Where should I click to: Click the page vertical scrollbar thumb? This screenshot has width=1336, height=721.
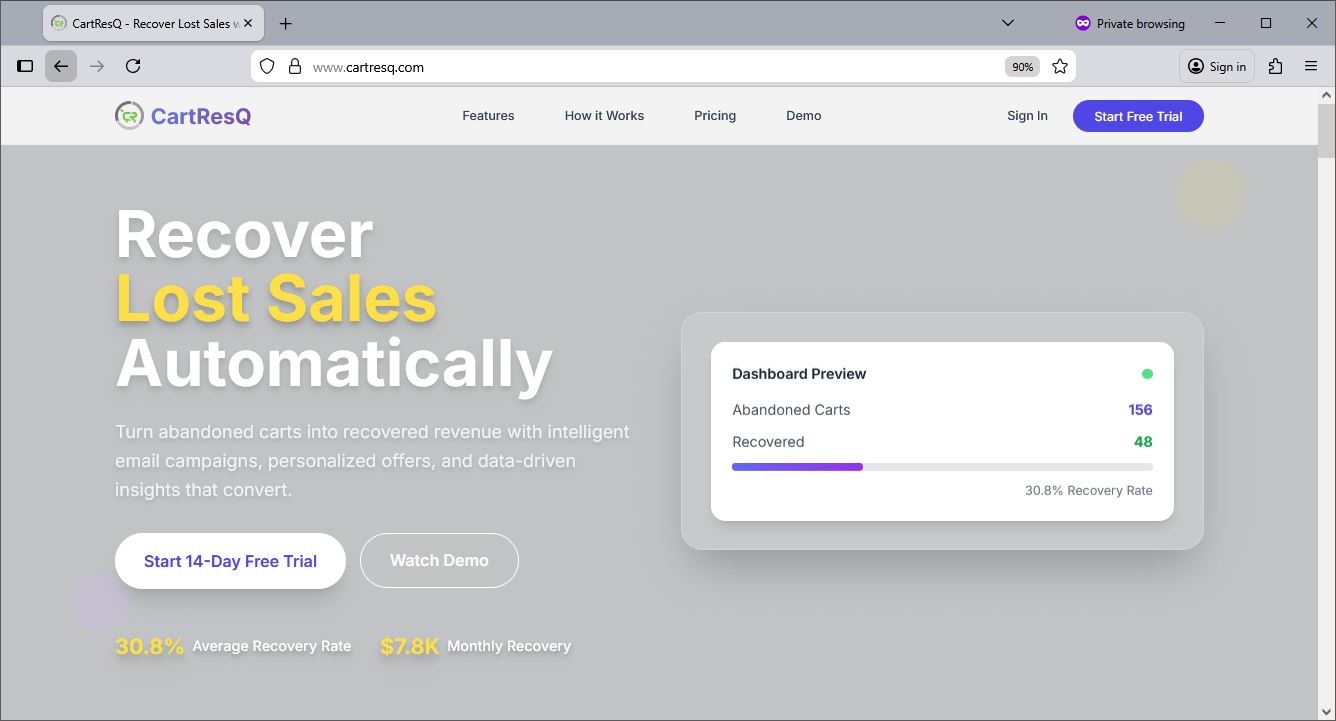pos(1326,130)
